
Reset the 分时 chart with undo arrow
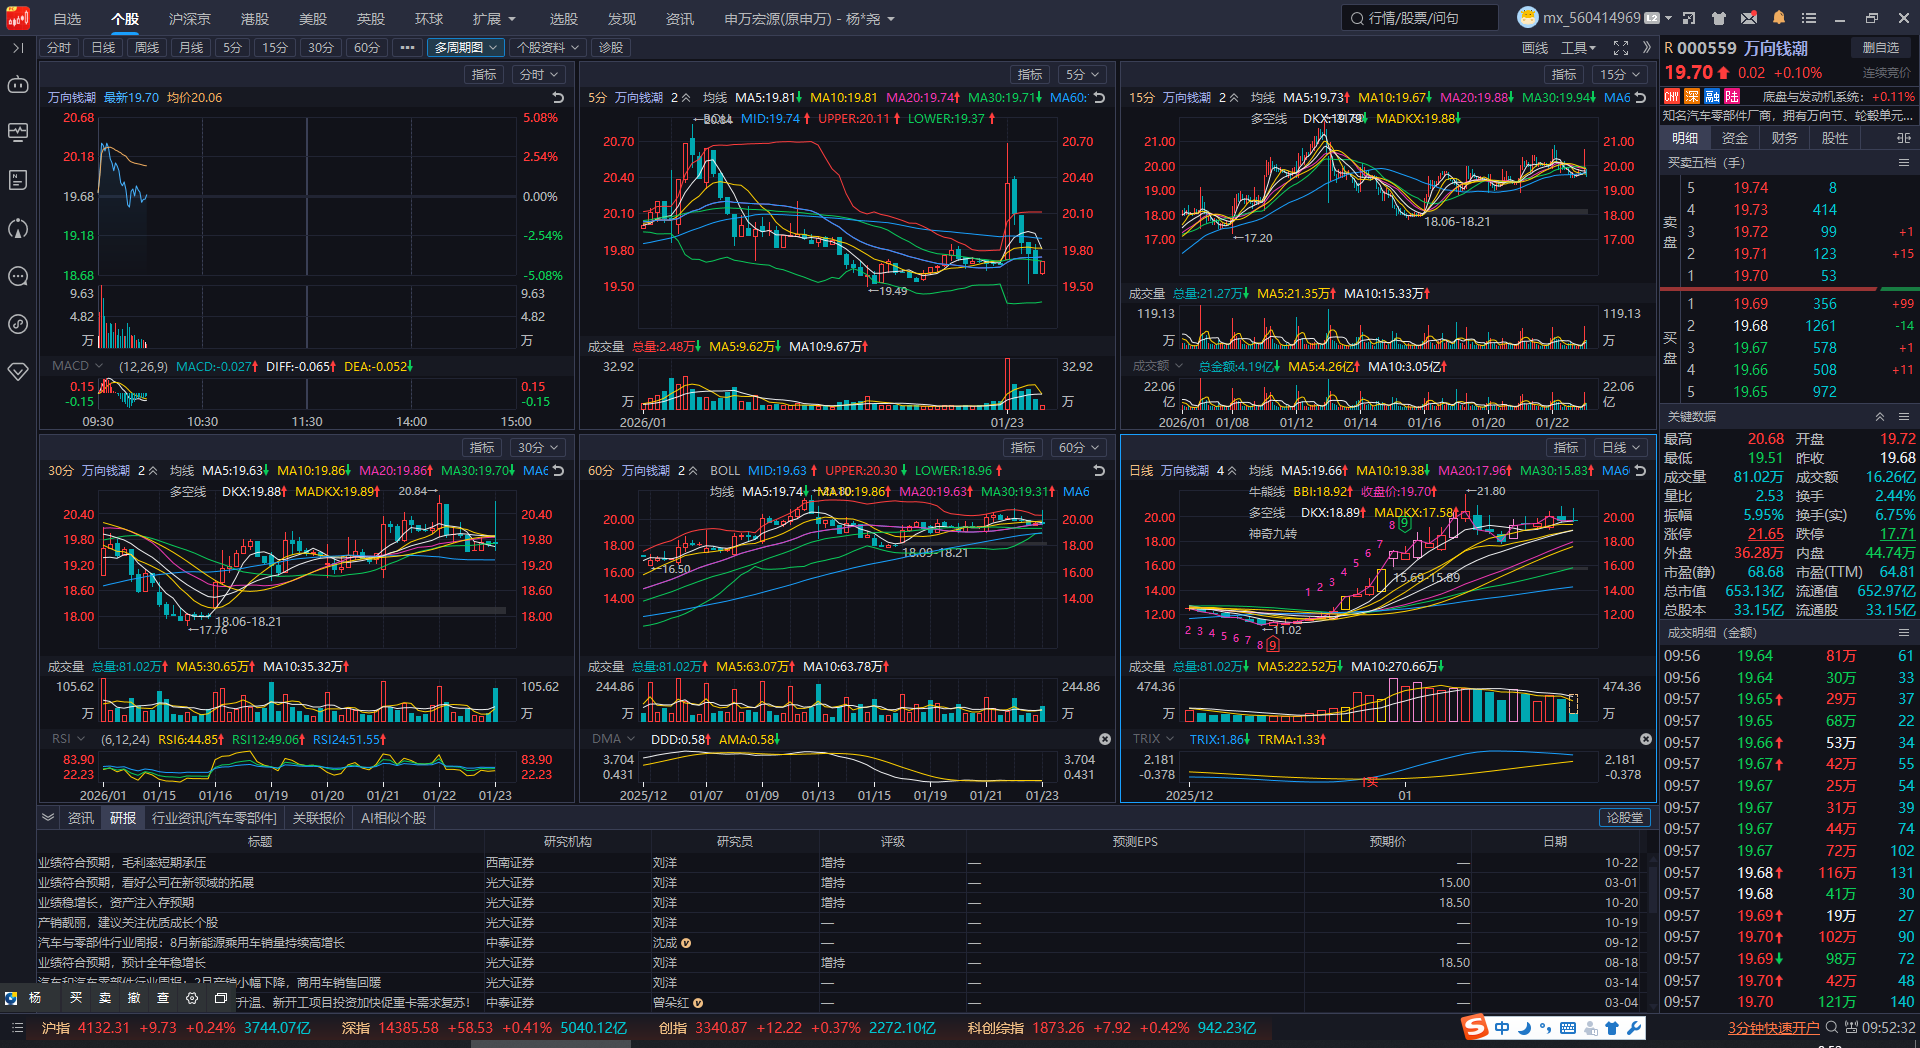click(558, 98)
